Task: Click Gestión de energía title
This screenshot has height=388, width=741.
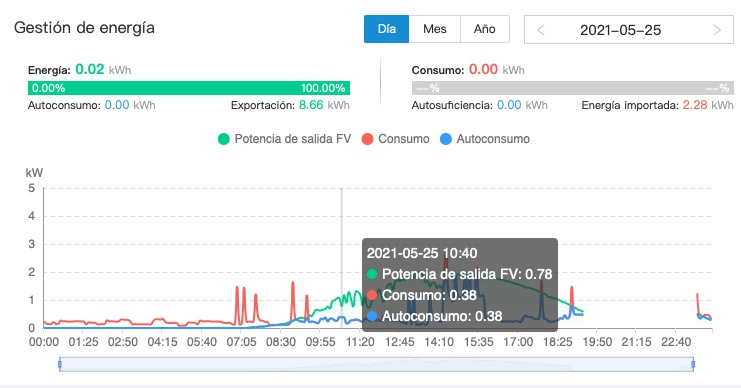Action: tap(84, 28)
